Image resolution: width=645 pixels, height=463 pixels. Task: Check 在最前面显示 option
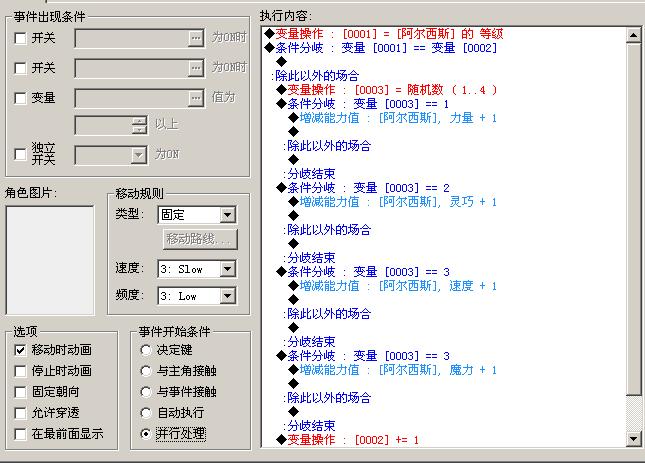[x=20, y=434]
